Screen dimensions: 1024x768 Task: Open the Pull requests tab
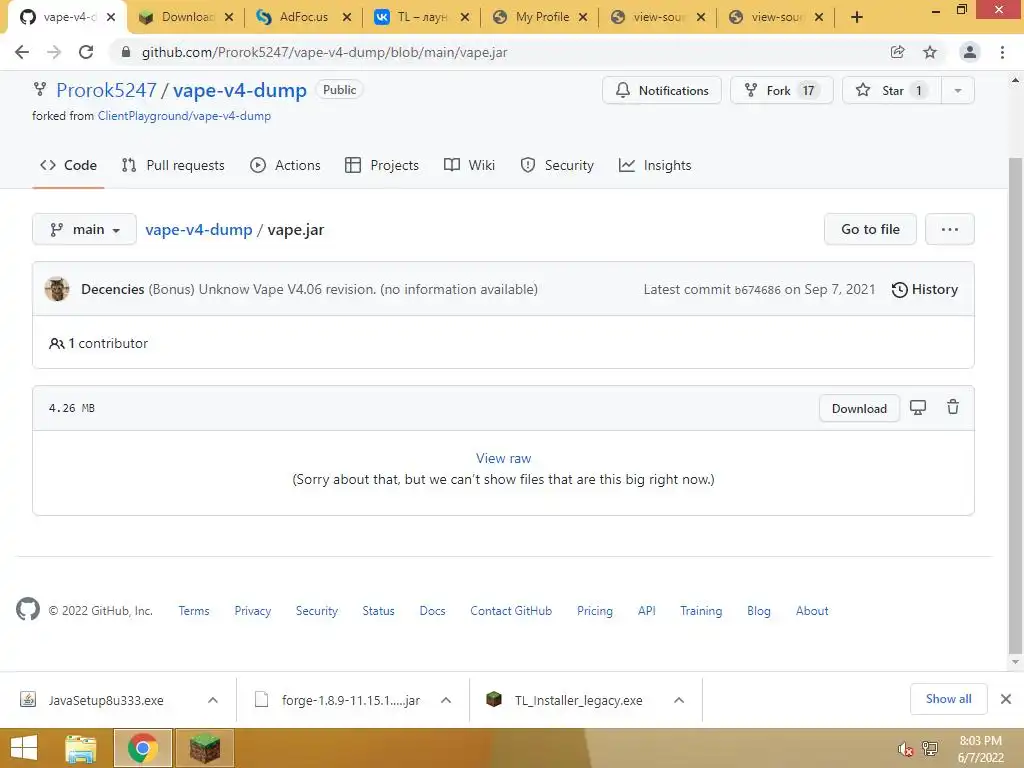(173, 165)
